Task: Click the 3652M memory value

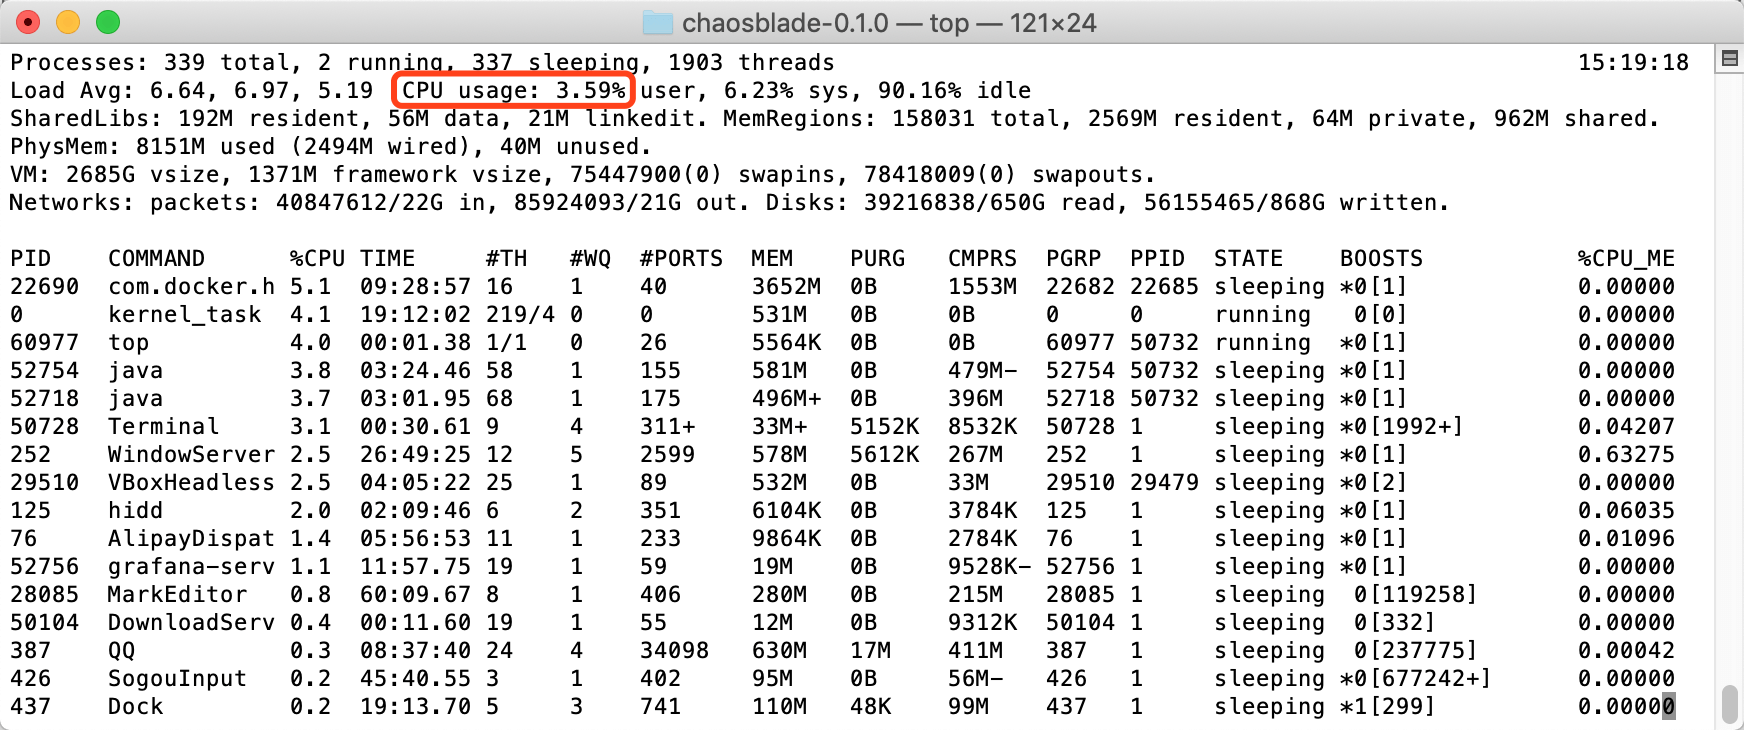Action: coord(786,287)
